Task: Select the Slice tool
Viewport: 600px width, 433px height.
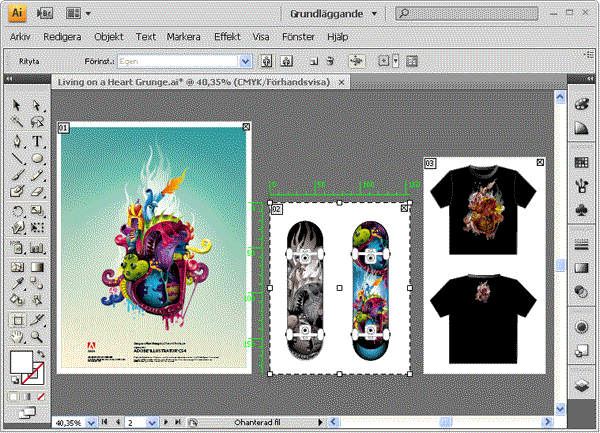Action: point(37,320)
